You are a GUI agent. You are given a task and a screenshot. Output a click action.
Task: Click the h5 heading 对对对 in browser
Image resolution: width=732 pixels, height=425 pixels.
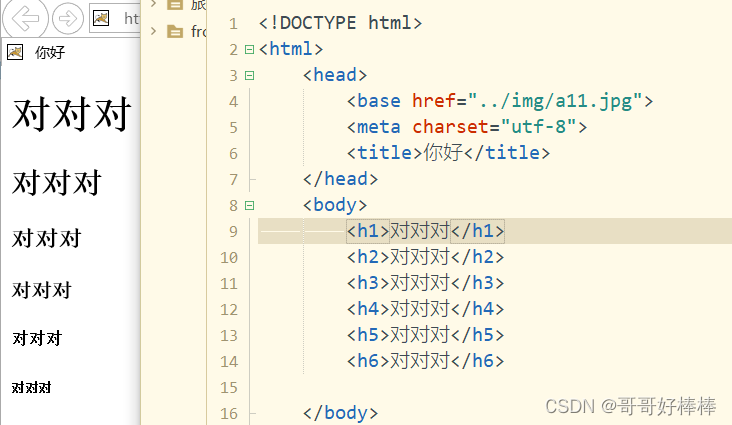(x=37, y=338)
